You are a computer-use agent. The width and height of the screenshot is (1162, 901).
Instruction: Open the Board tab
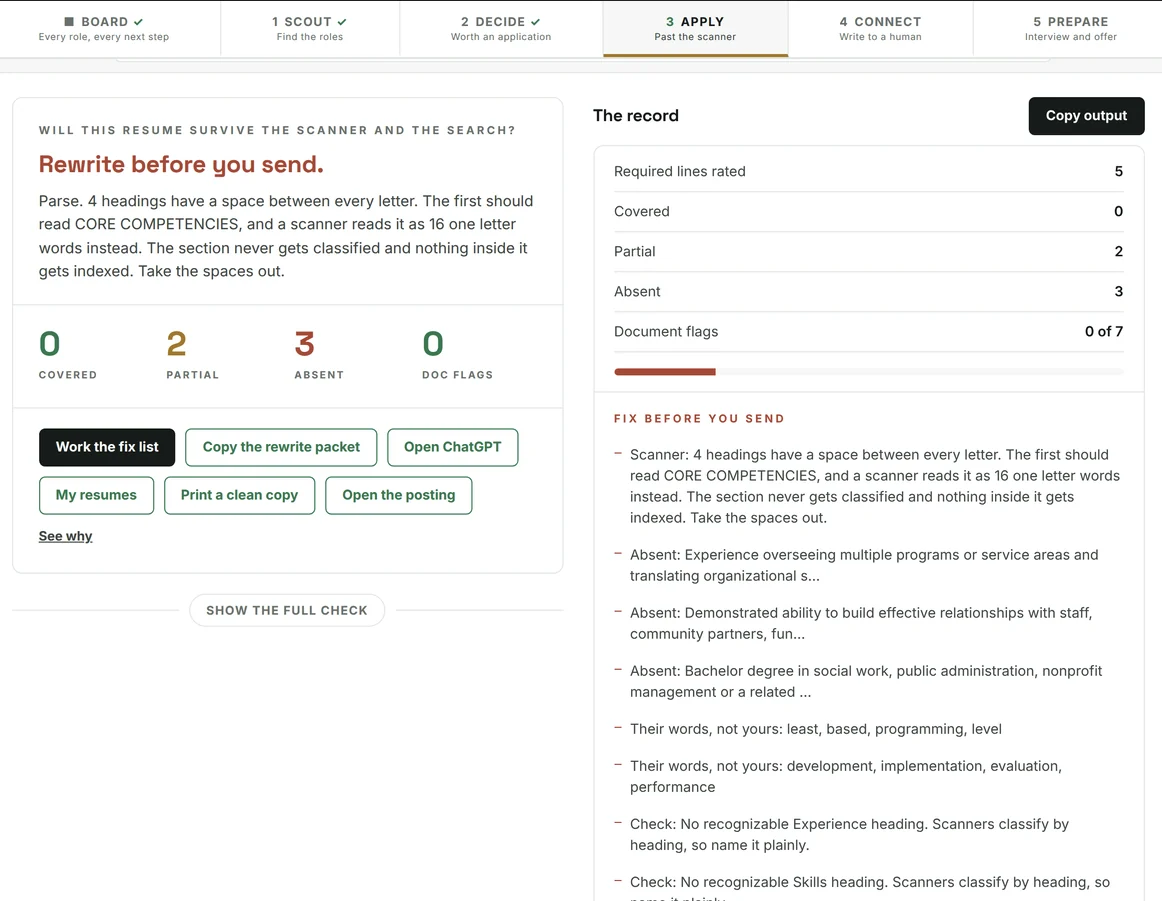coord(104,28)
